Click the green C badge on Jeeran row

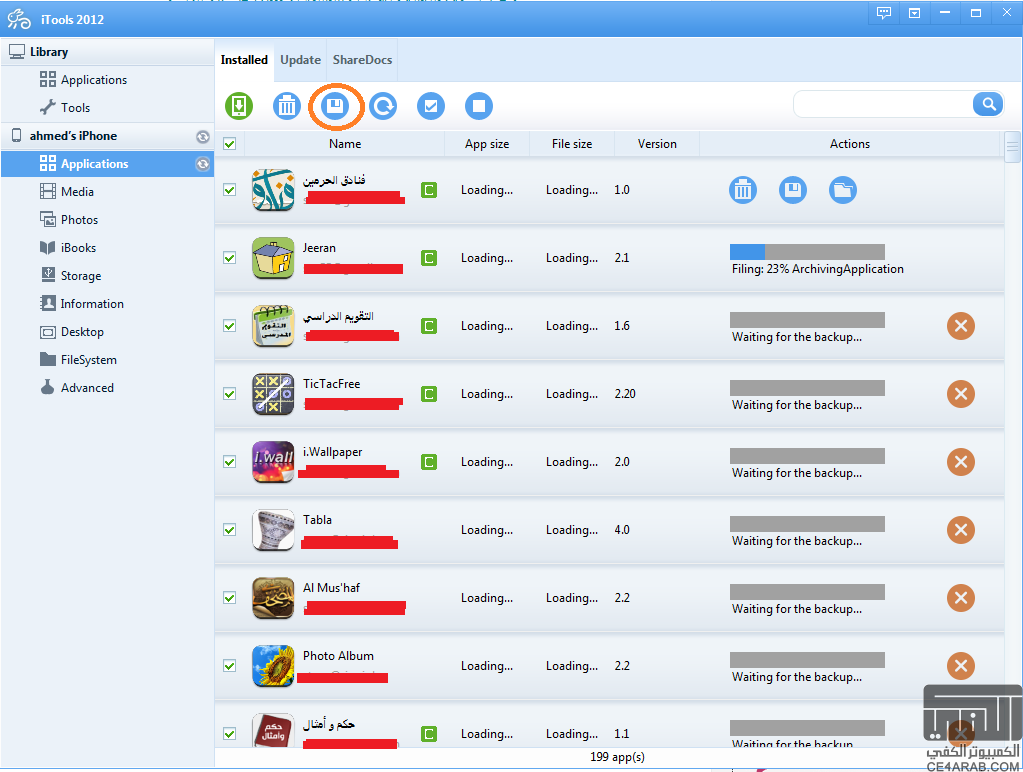click(429, 258)
